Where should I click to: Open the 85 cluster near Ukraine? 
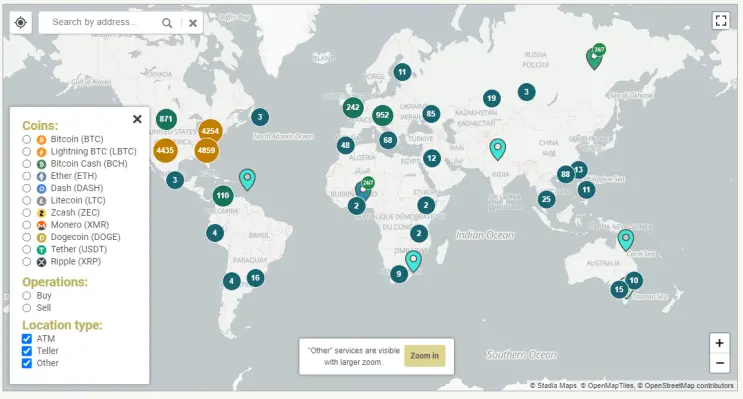431,114
